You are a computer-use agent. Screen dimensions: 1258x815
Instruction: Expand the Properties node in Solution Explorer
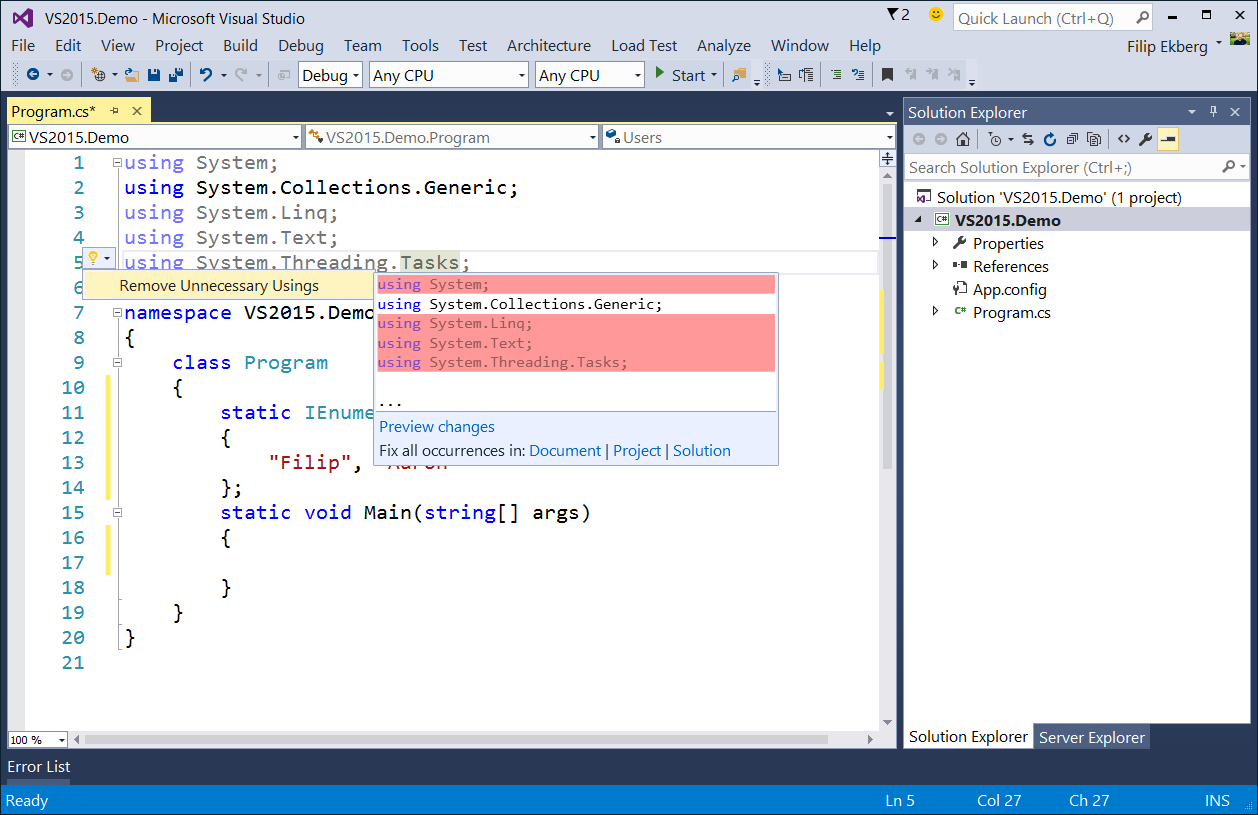point(936,242)
